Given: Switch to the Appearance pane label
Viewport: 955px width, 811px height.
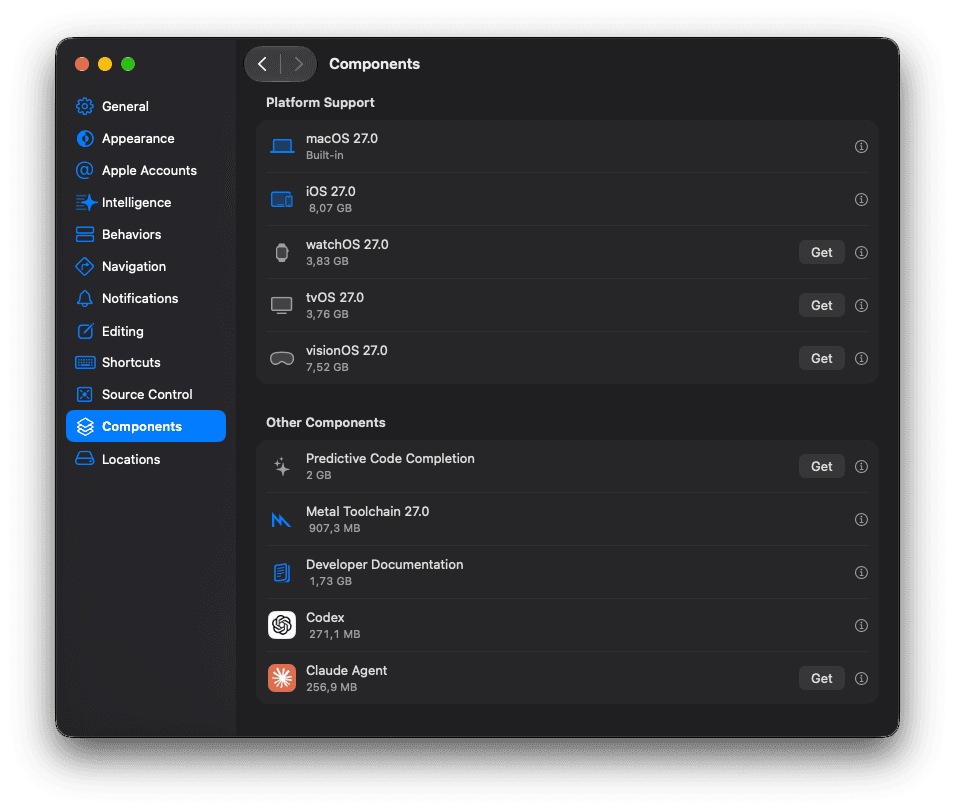Looking at the screenshot, I should pyautogui.click(x=138, y=139).
